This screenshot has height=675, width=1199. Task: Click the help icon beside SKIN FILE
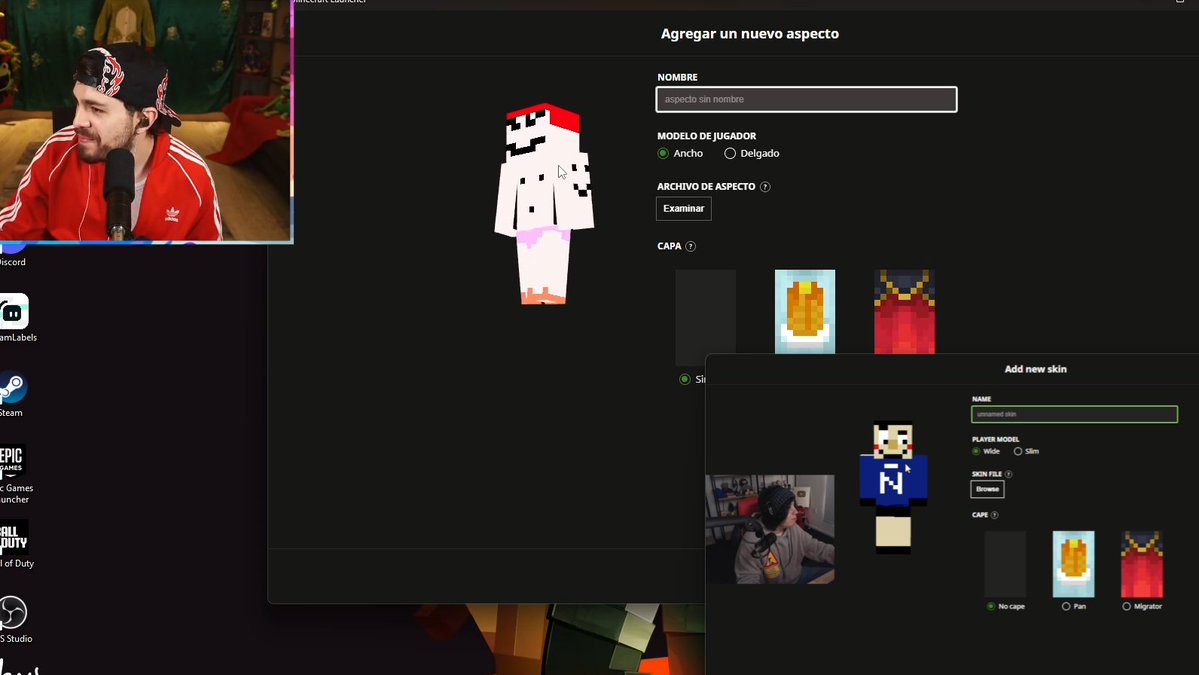tap(1009, 474)
